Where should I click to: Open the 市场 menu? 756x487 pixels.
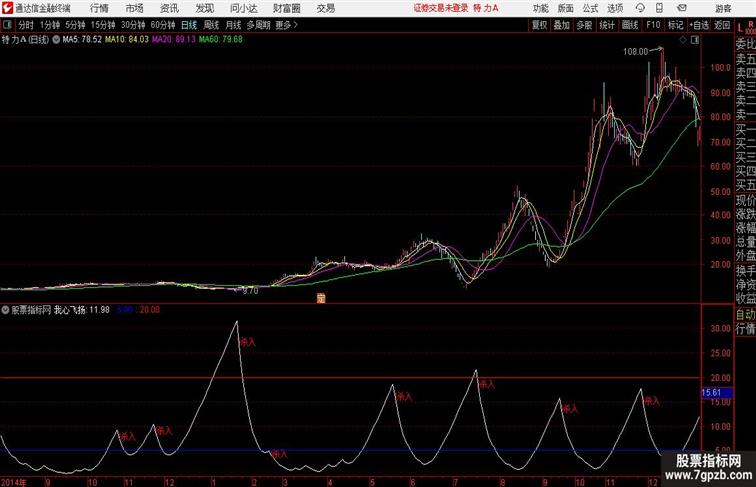pyautogui.click(x=135, y=8)
